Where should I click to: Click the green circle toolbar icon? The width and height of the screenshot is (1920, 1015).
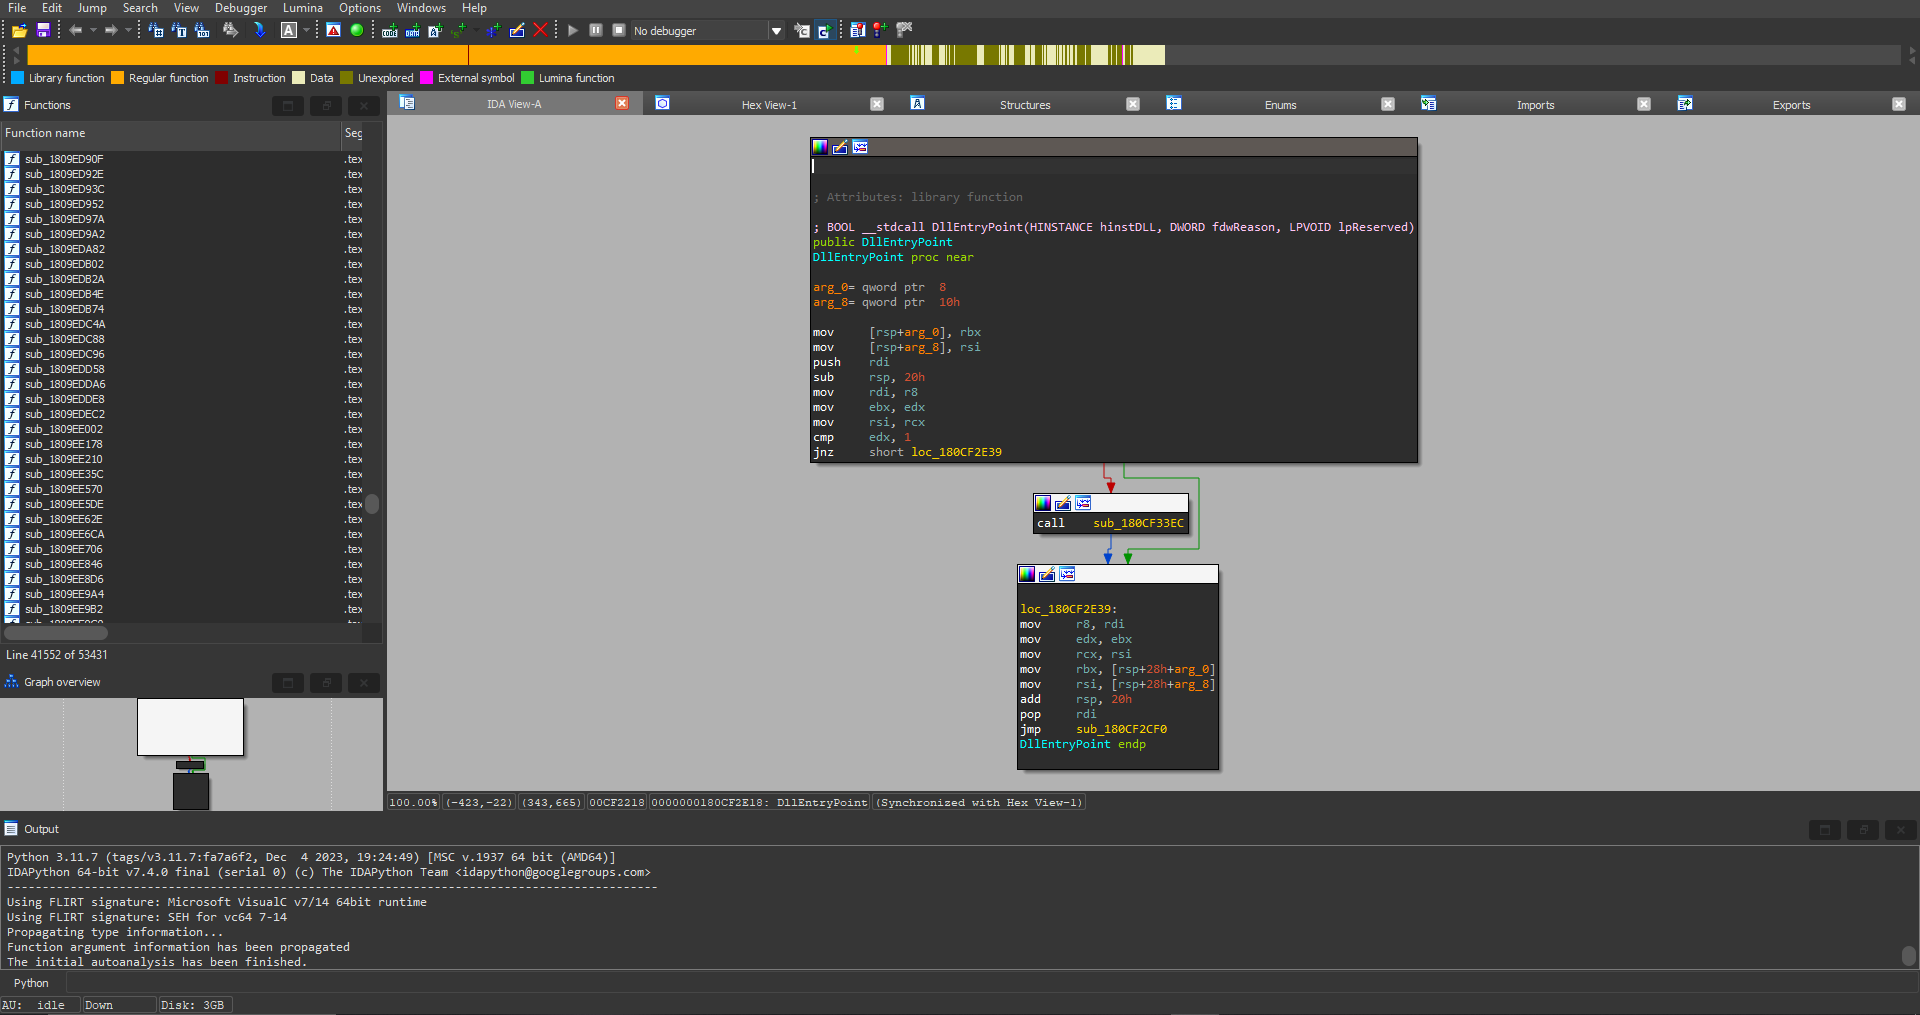(357, 31)
